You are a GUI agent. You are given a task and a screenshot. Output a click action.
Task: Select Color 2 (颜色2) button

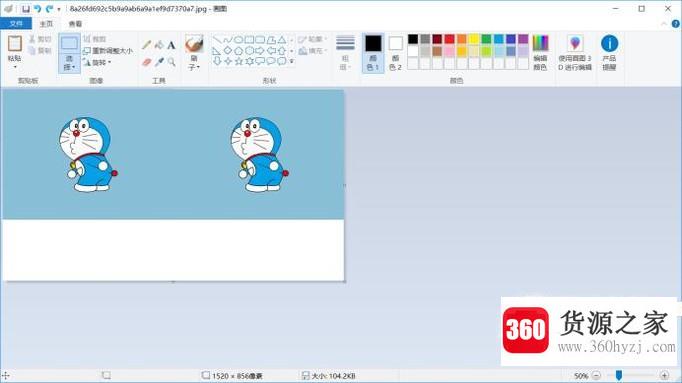395,53
